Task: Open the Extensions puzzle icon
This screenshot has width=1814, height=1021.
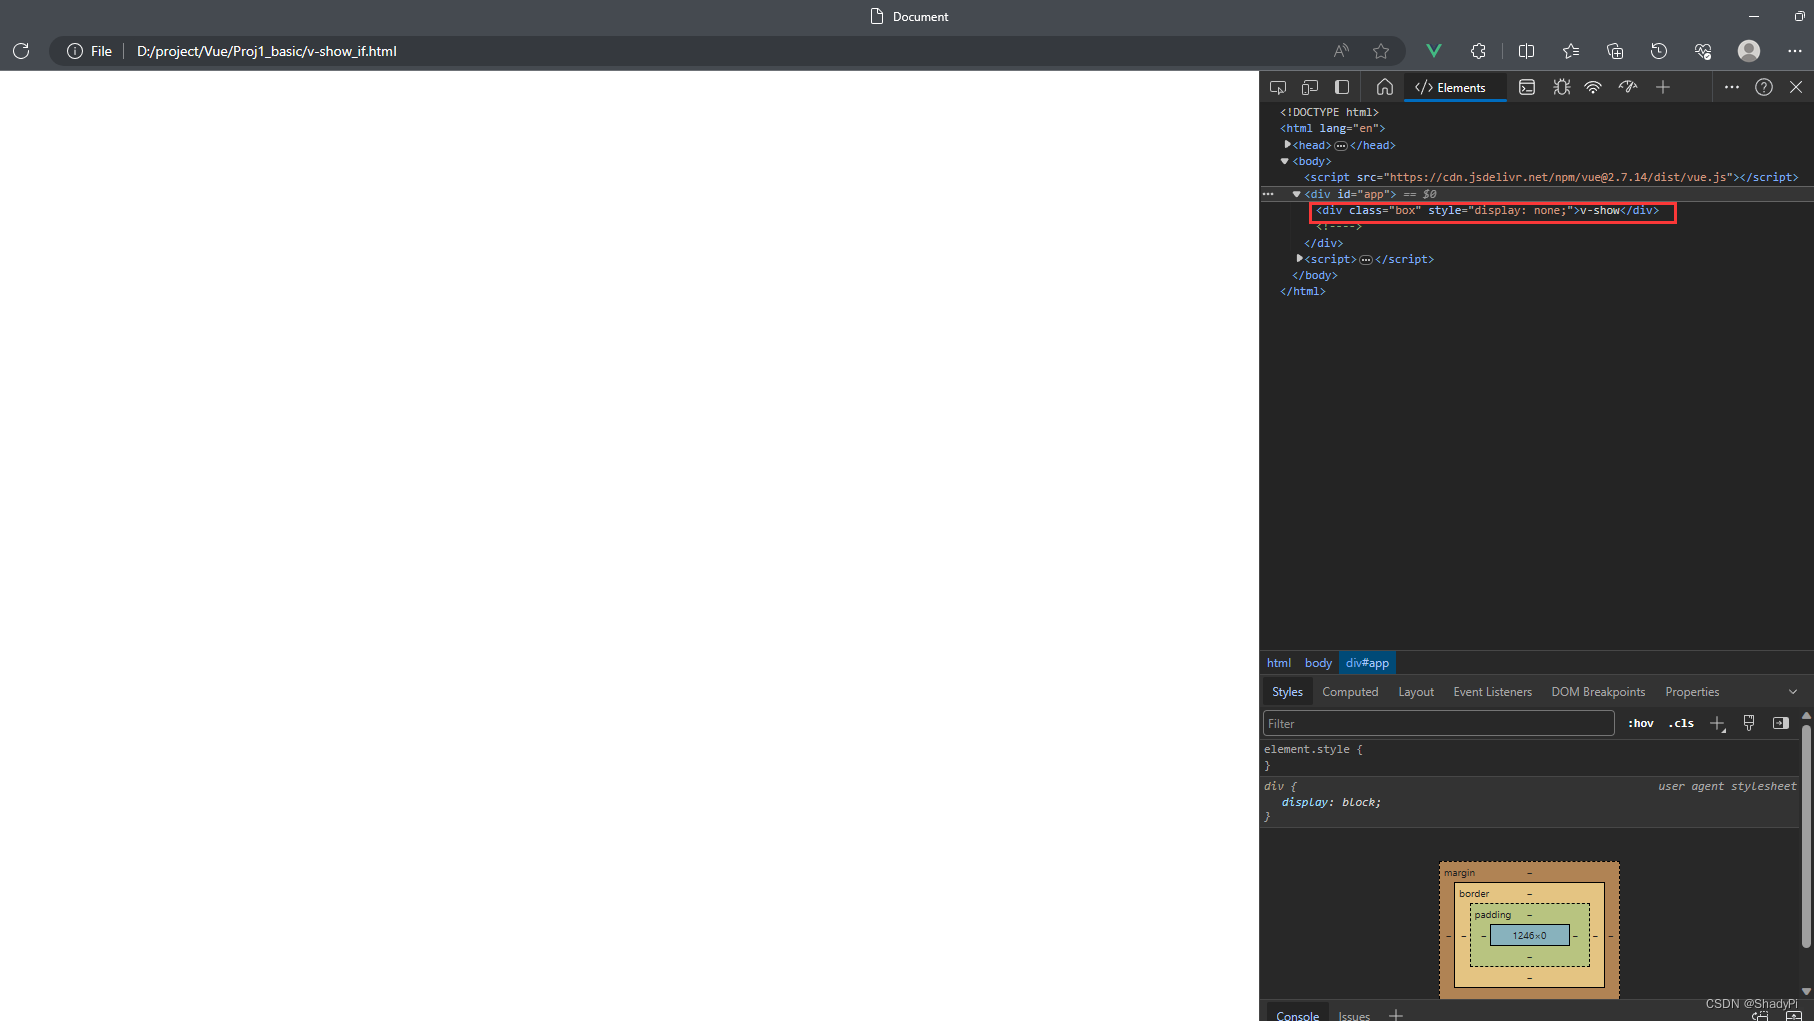Action: coord(1478,51)
